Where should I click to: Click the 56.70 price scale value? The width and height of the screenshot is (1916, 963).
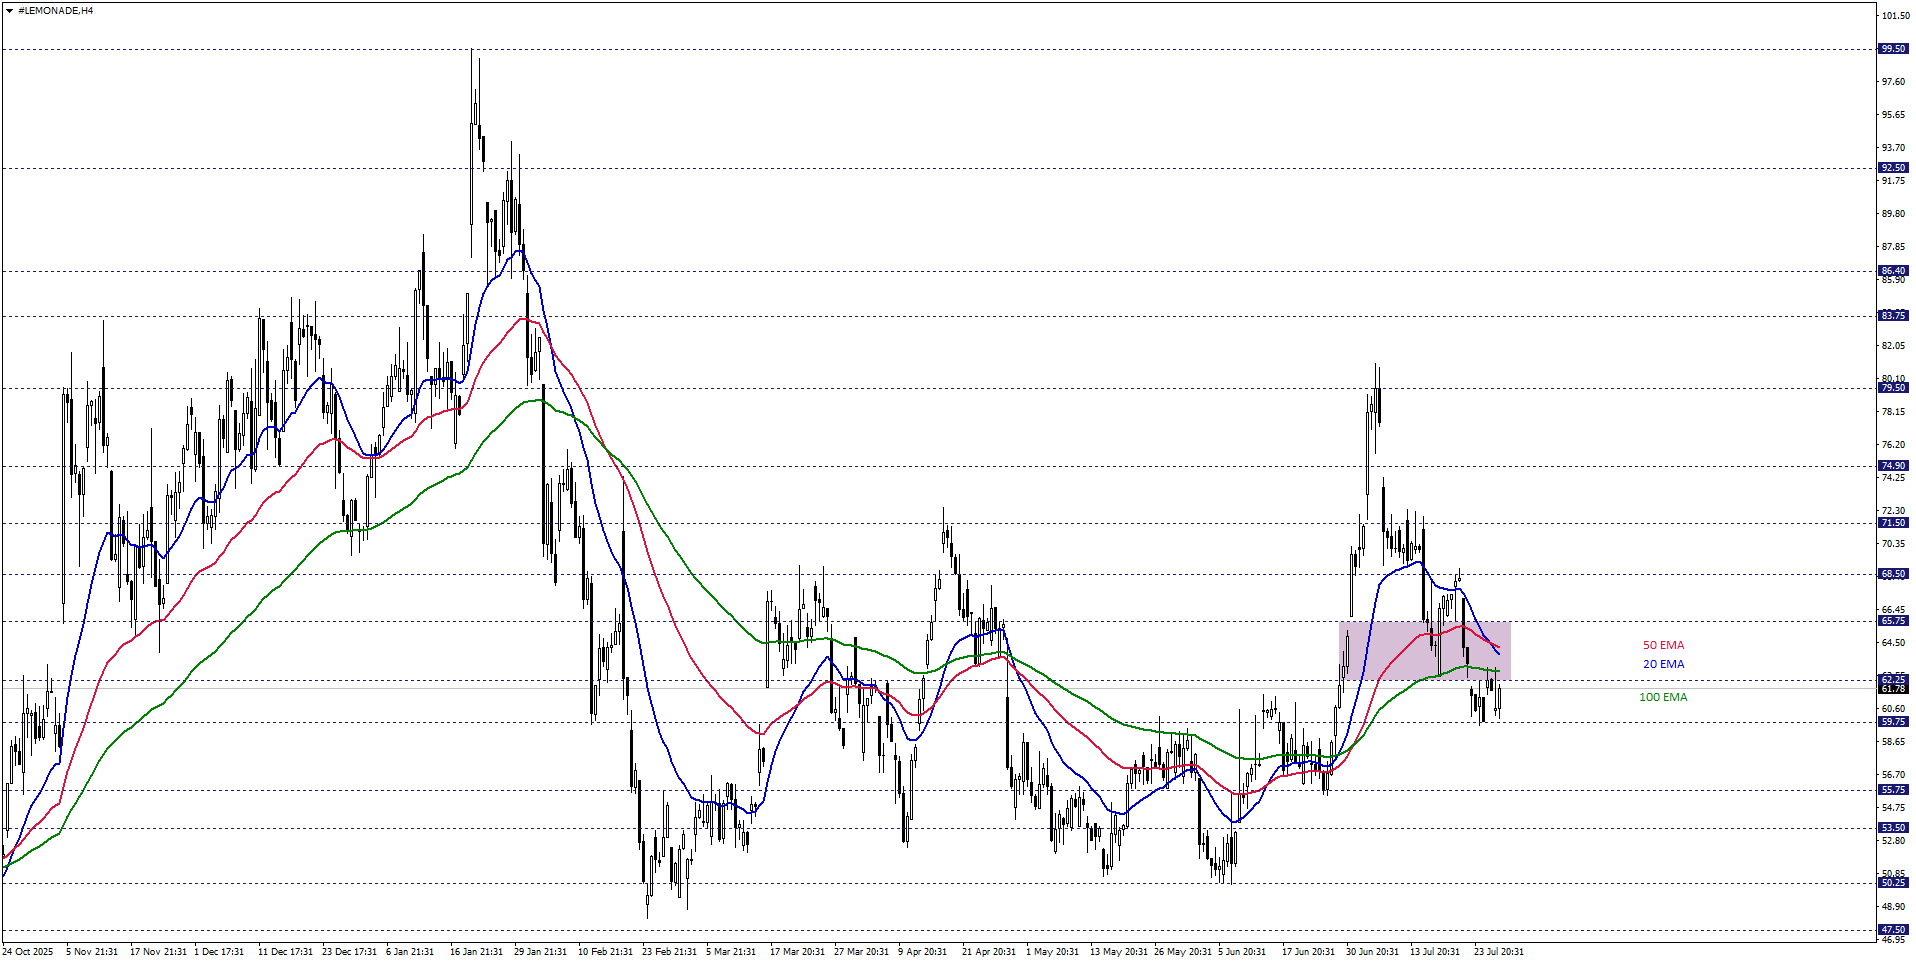coord(1893,775)
